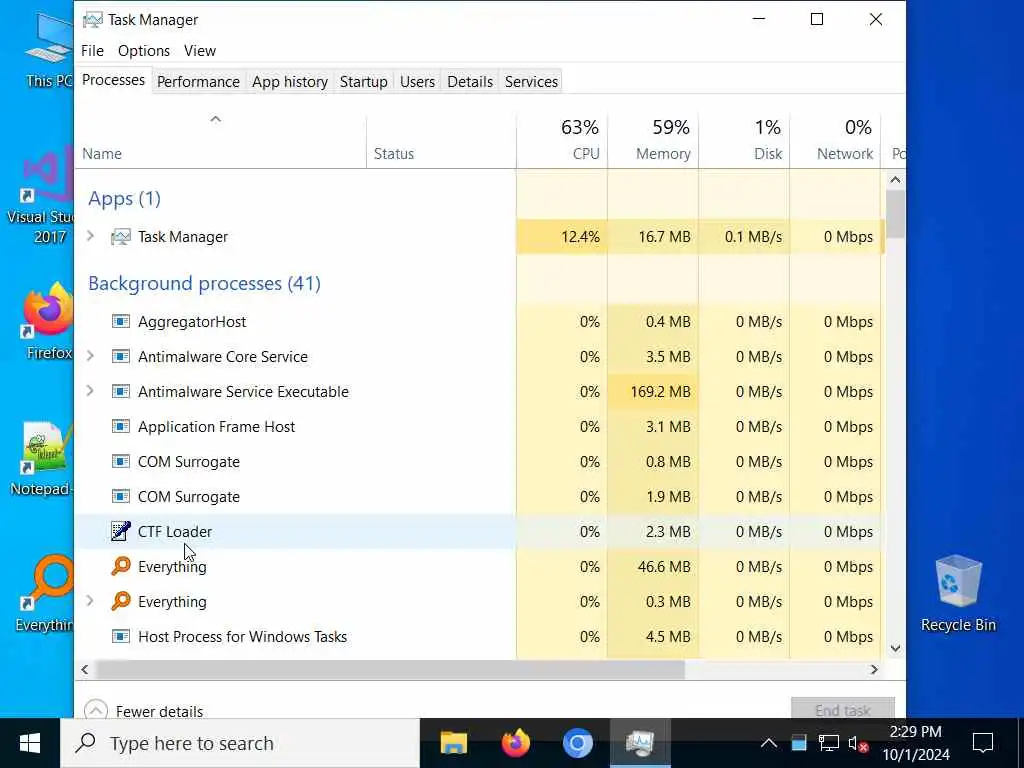Click the Host Process for Windows Tasks icon
Viewport: 1024px width, 768px height.
coord(121,636)
